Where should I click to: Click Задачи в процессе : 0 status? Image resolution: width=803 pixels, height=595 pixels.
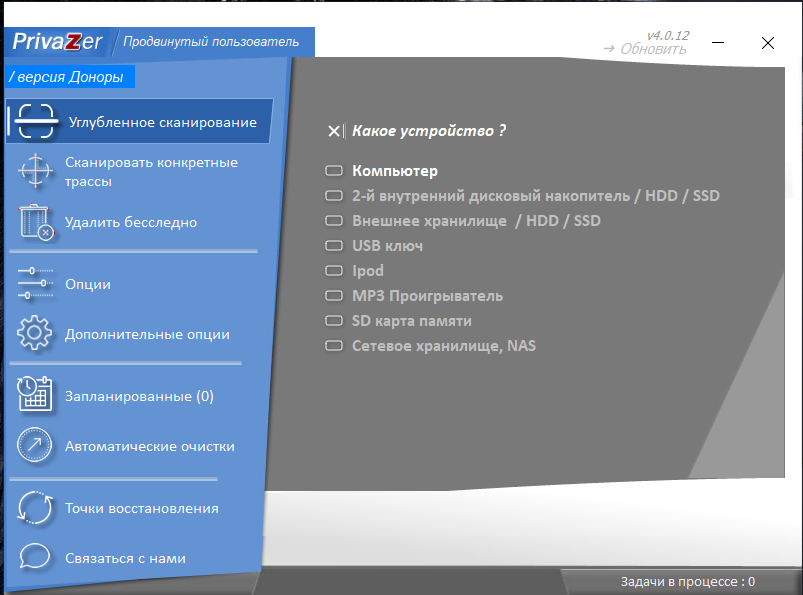pos(687,582)
